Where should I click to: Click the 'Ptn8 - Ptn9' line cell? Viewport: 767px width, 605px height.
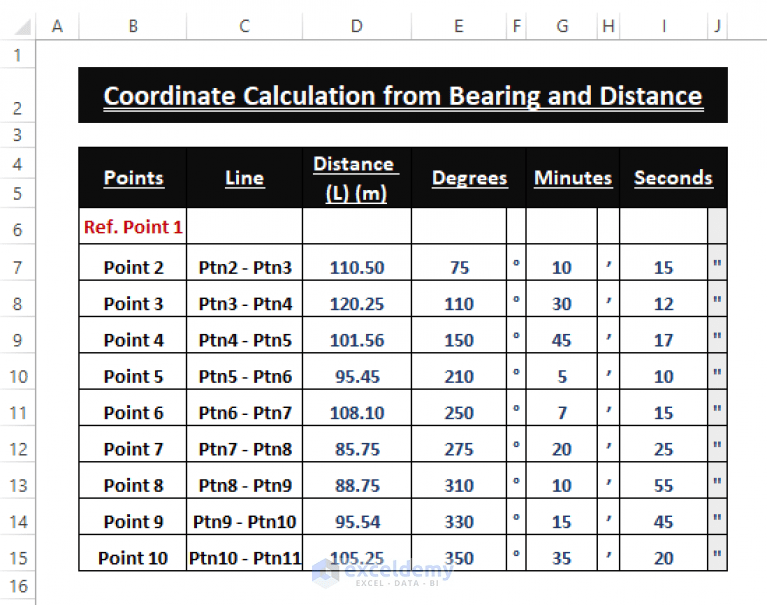(244, 480)
